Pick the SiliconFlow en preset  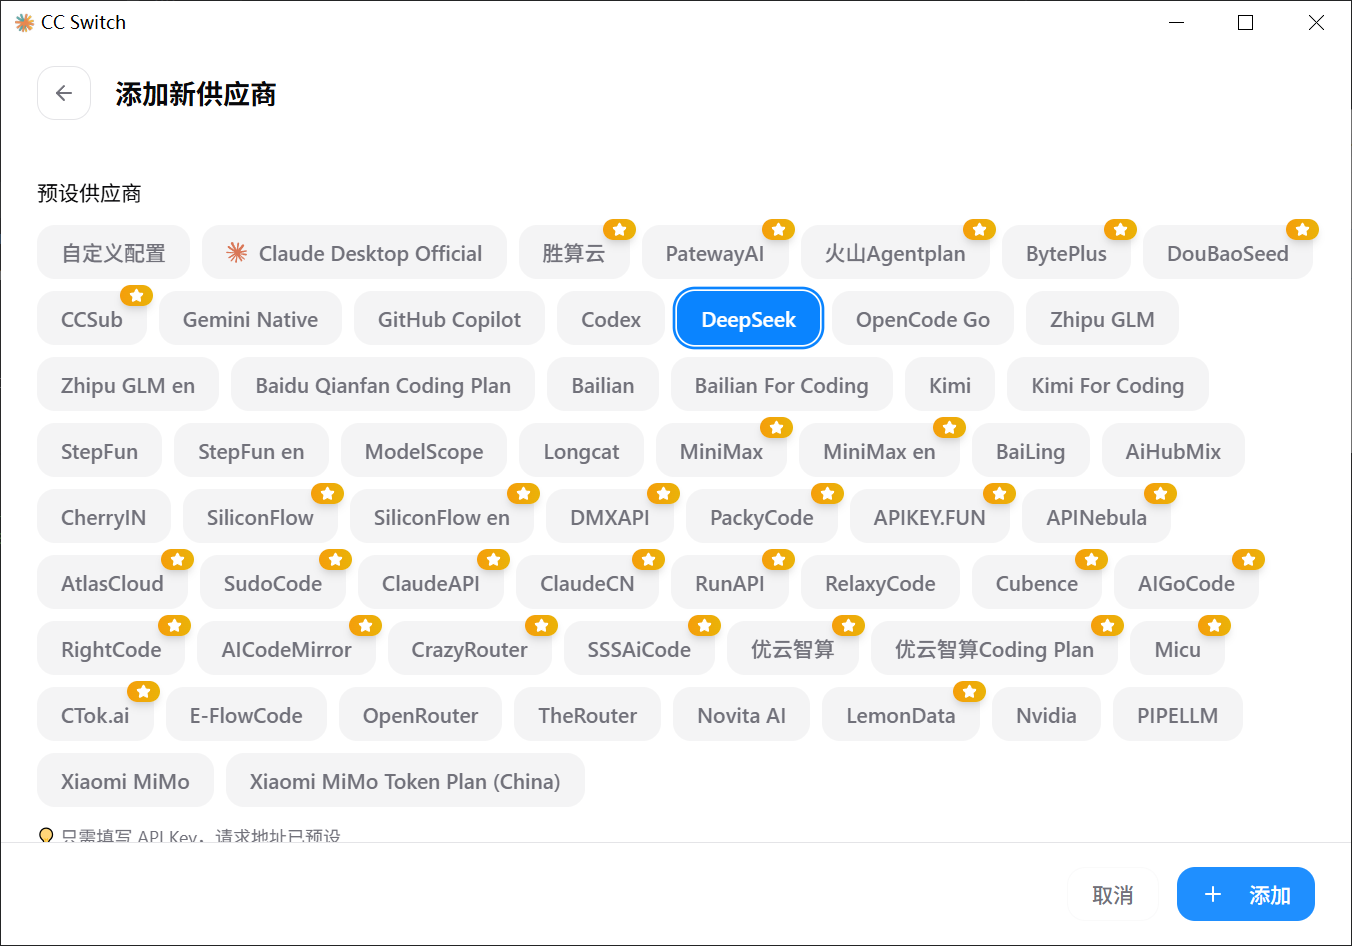(442, 517)
